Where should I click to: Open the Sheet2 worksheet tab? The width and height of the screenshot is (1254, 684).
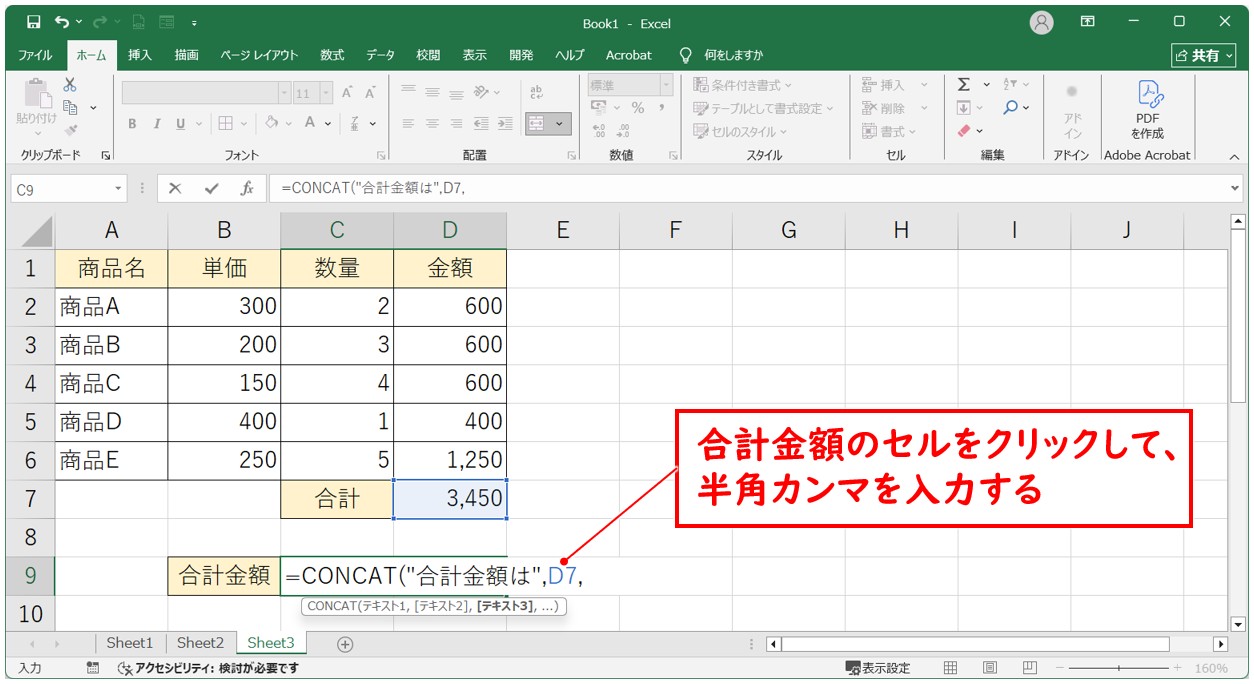point(199,643)
